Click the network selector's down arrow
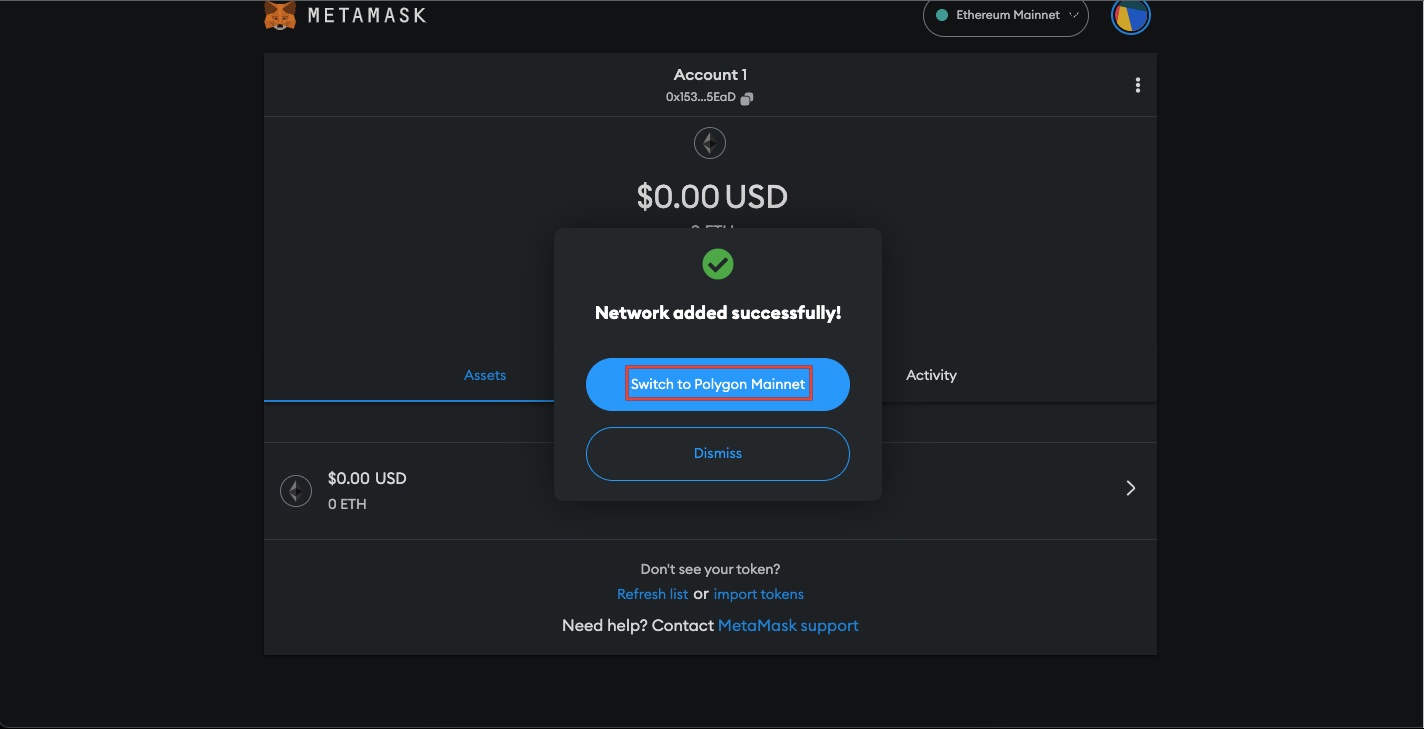1424x729 pixels. click(x=1077, y=17)
